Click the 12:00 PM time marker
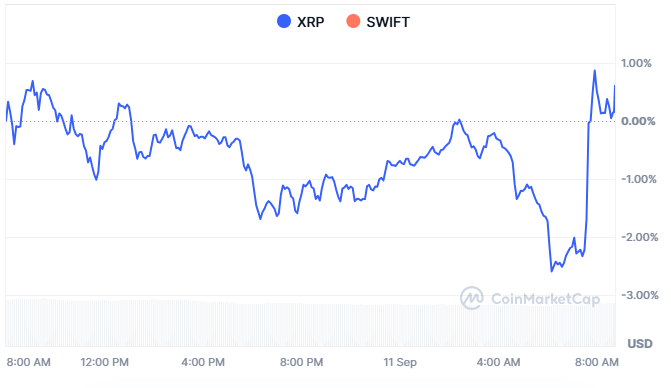Image resolution: width=671 pixels, height=388 pixels. [104, 362]
